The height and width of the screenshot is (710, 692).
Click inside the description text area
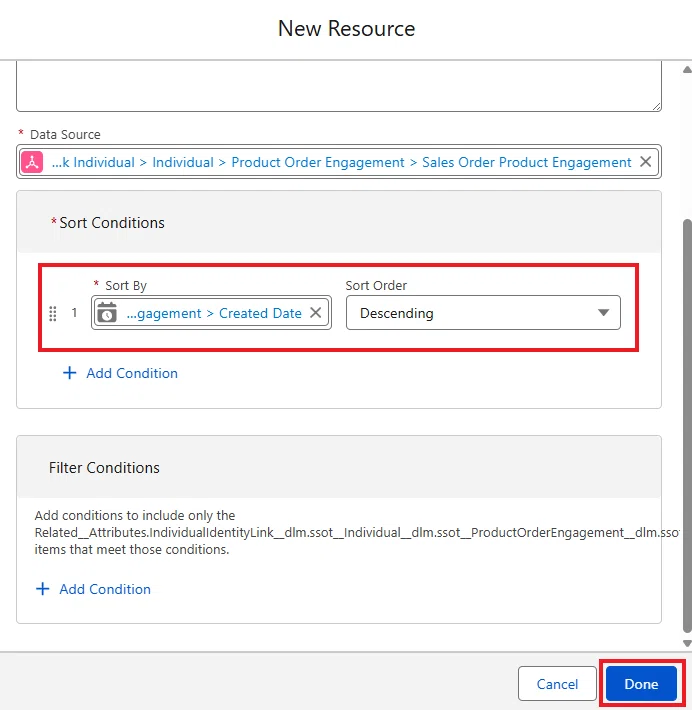[339, 86]
